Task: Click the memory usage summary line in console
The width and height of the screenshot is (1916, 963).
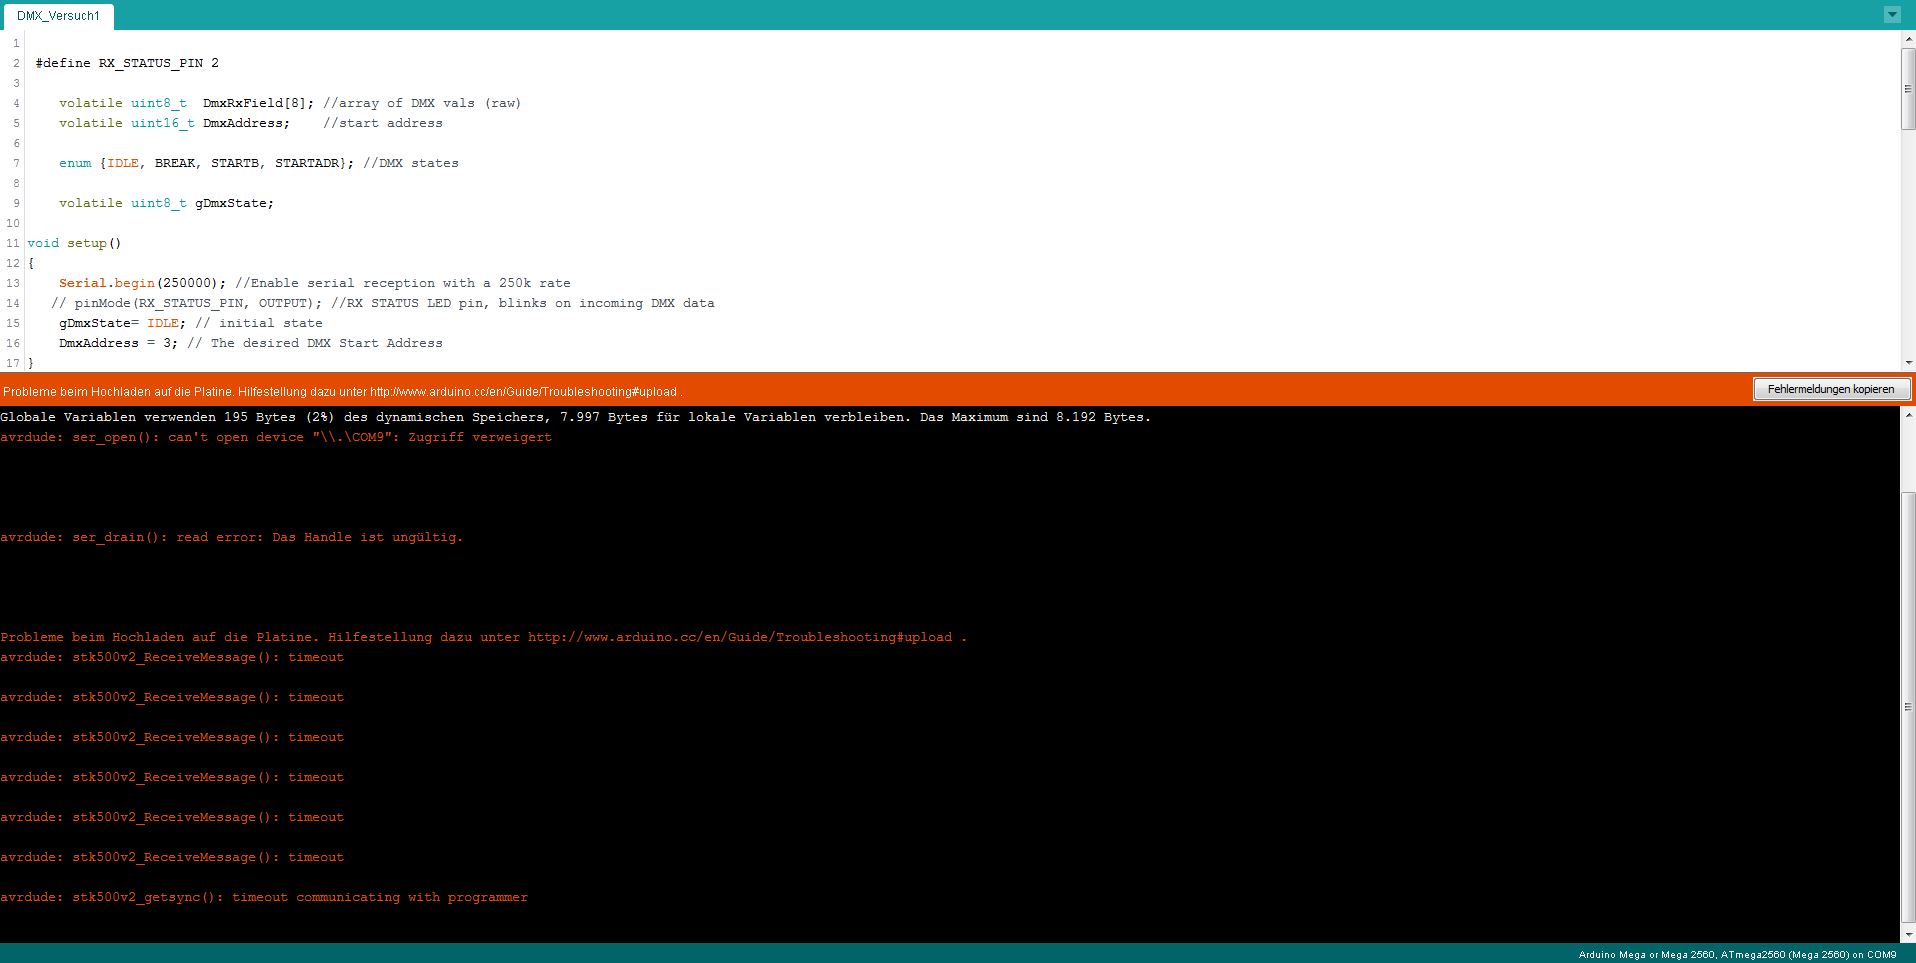Action: [x=575, y=417]
